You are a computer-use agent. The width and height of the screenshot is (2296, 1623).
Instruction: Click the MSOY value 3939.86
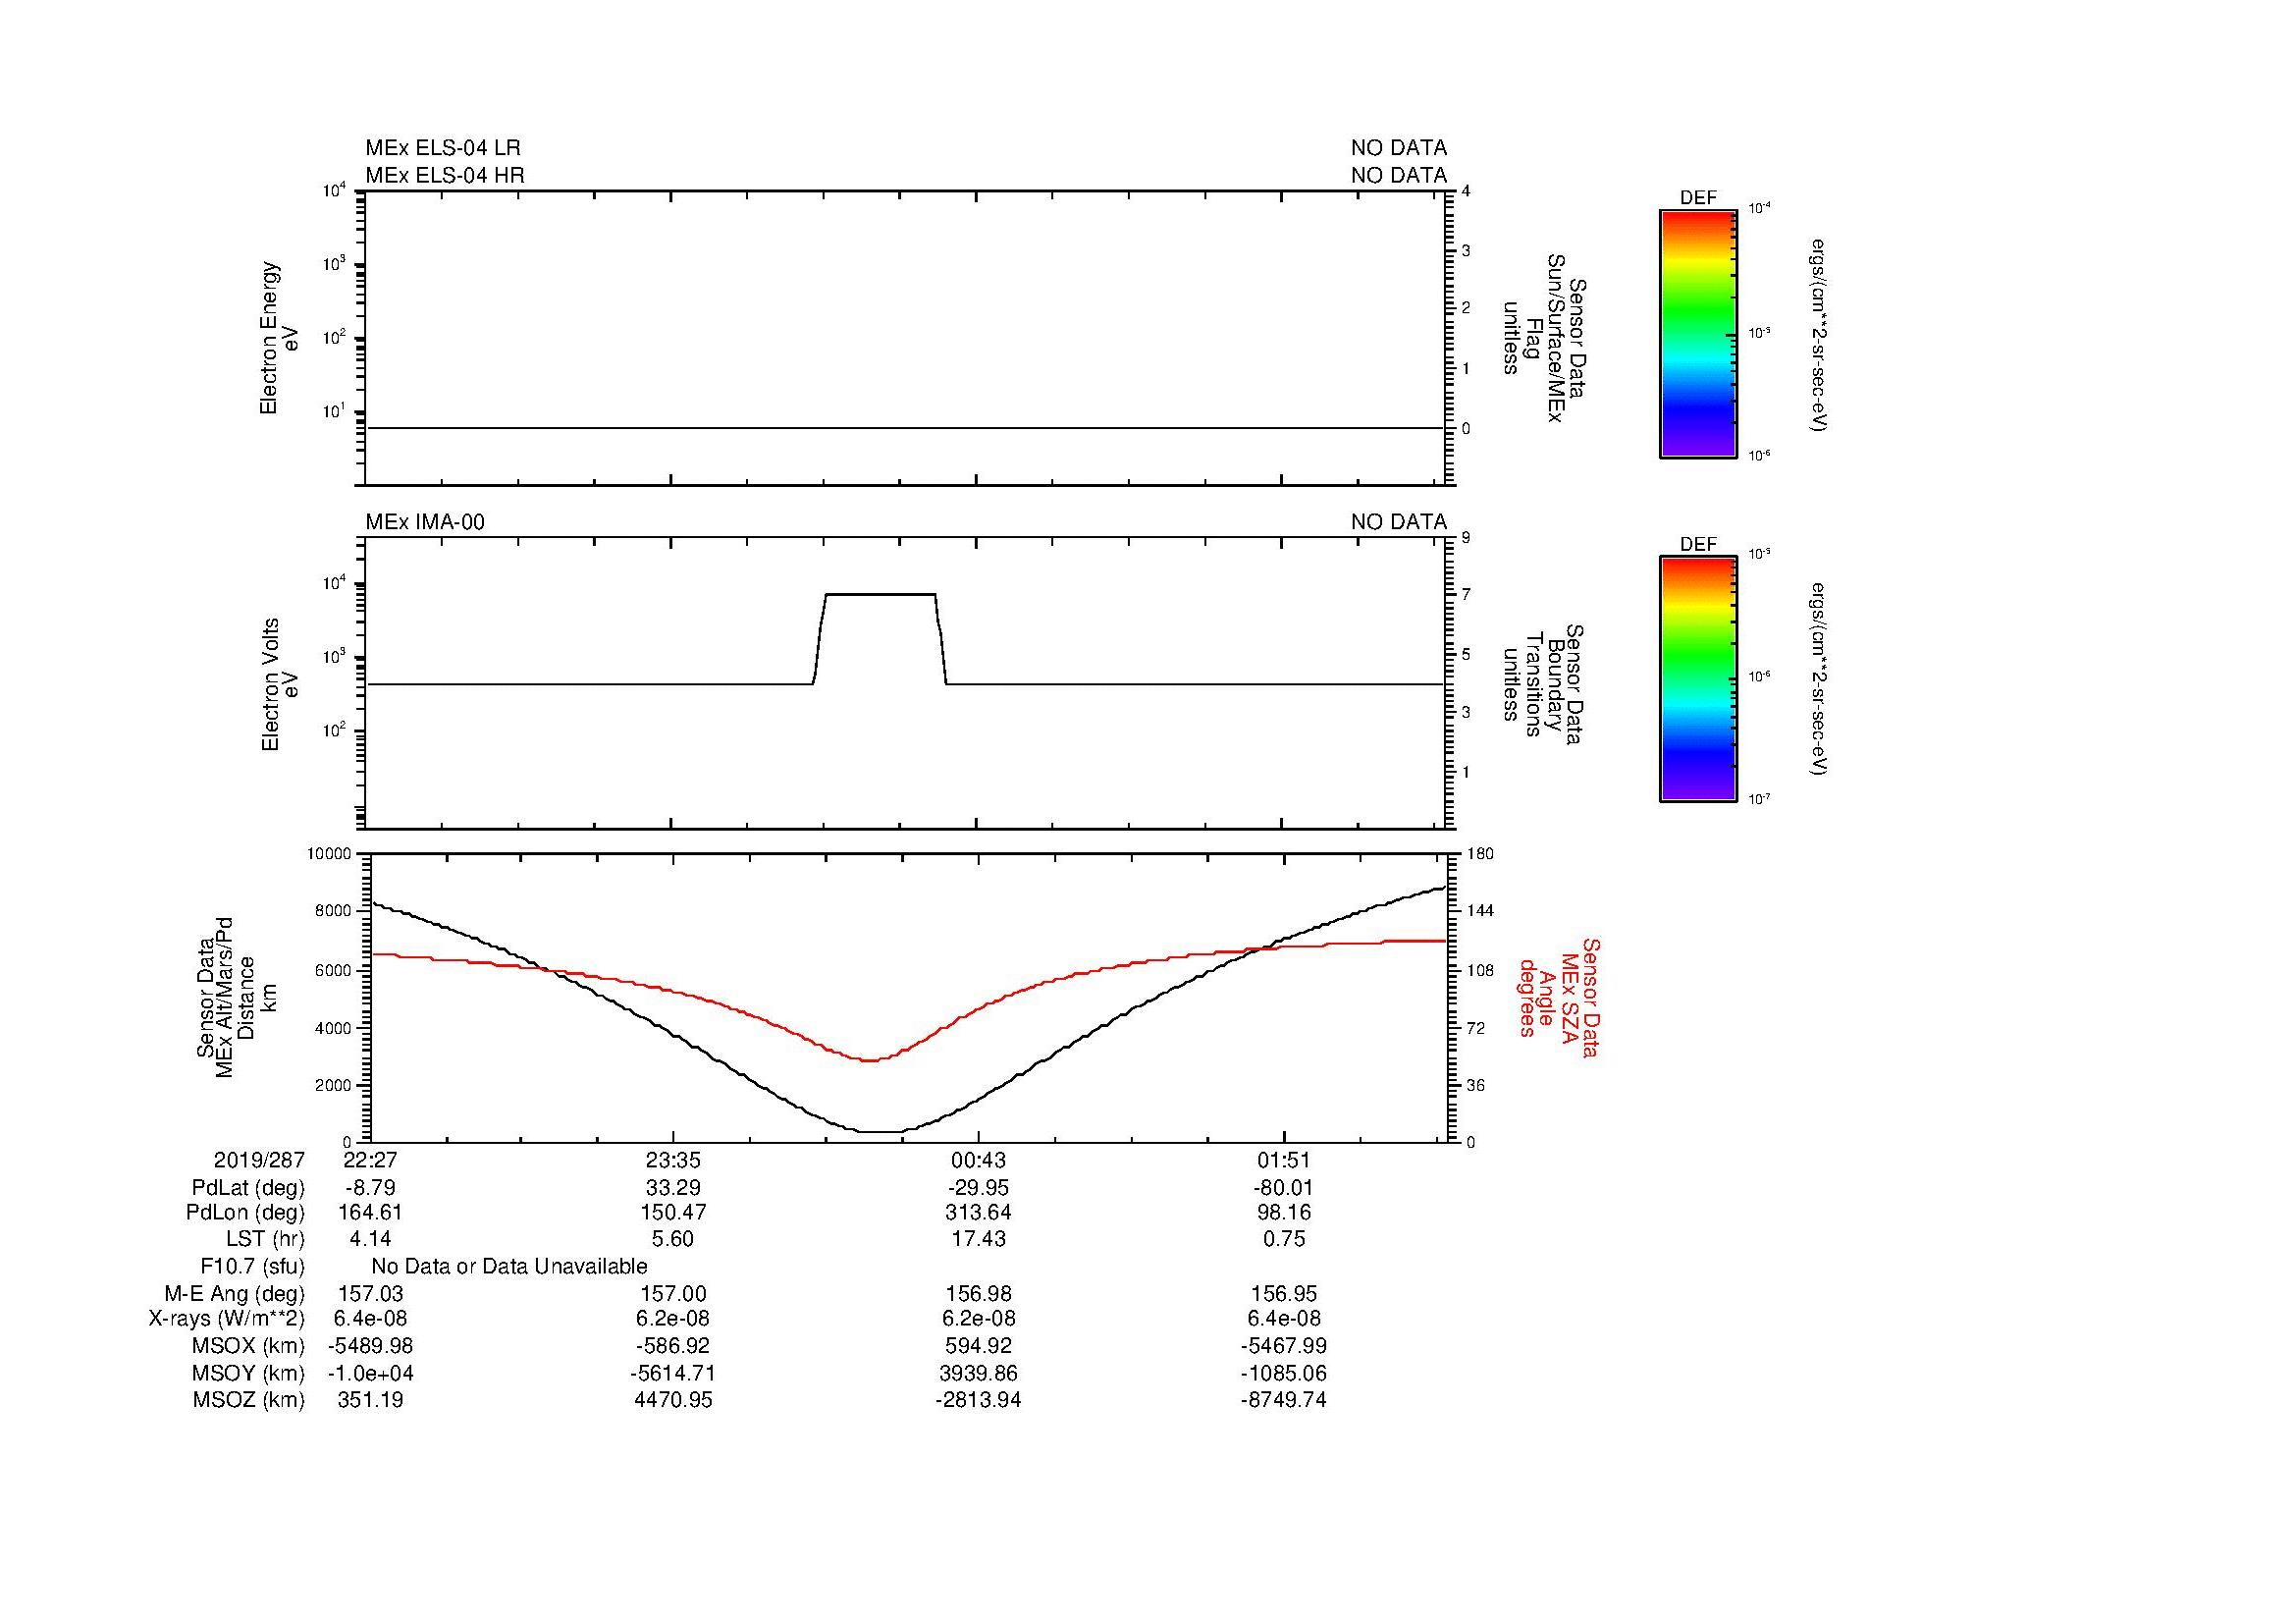coord(978,1373)
